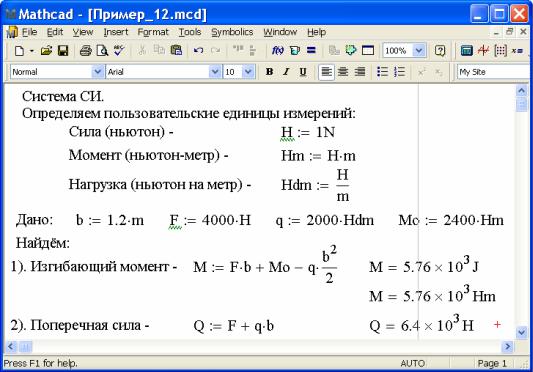Create a new worksheet with New icon
Screen dimensions: 533x372
pyautogui.click(x=20, y=51)
